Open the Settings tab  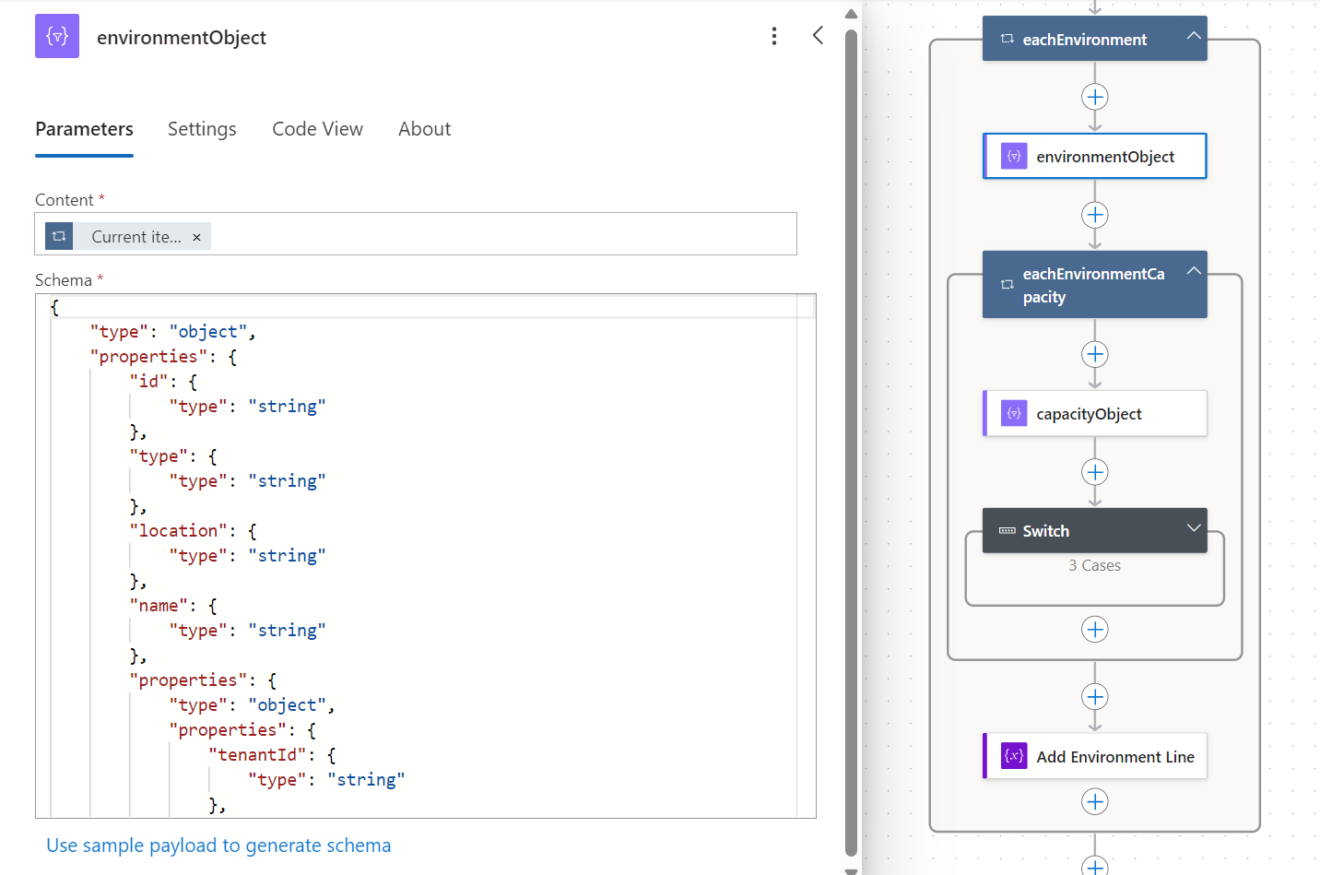click(x=202, y=128)
